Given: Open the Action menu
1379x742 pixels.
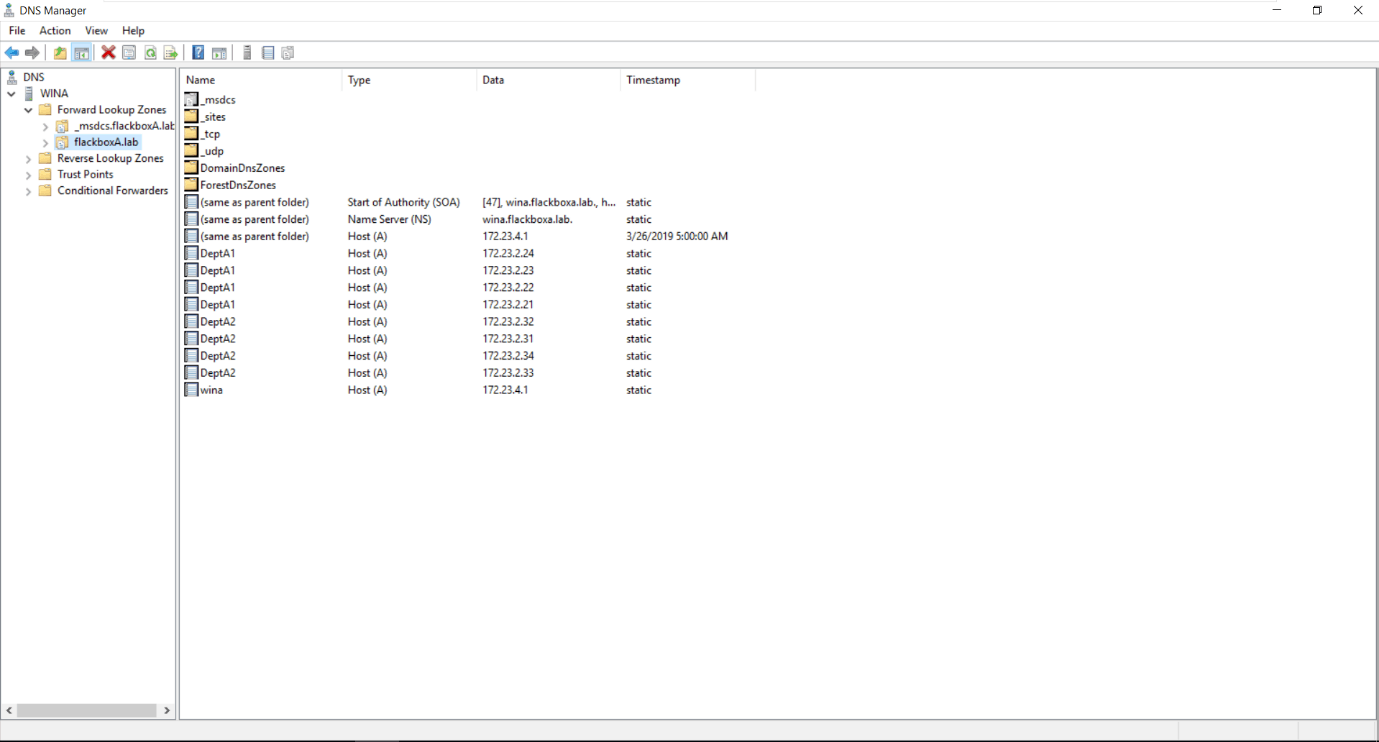Looking at the screenshot, I should click(x=55, y=31).
